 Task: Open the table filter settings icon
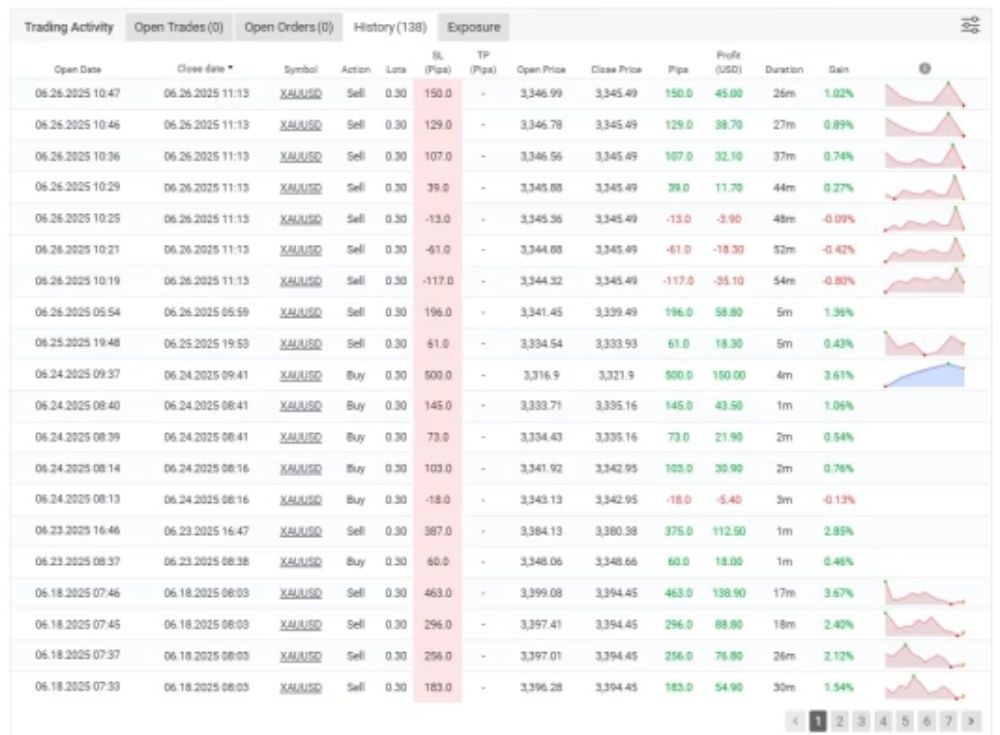click(x=969, y=27)
